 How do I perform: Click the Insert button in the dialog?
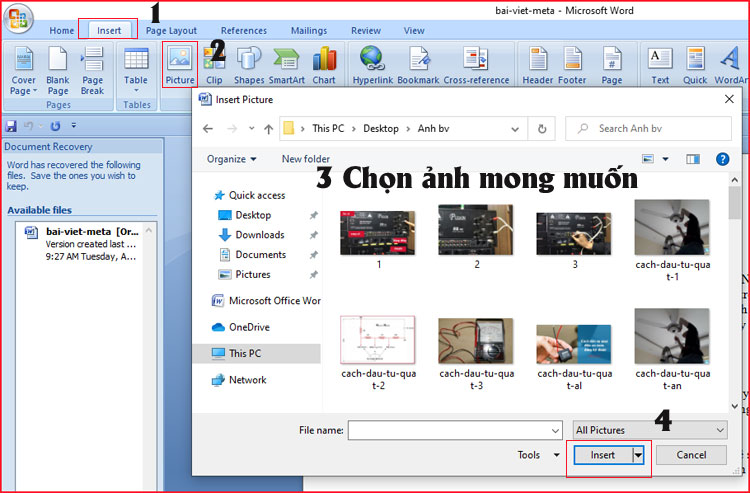click(603, 455)
